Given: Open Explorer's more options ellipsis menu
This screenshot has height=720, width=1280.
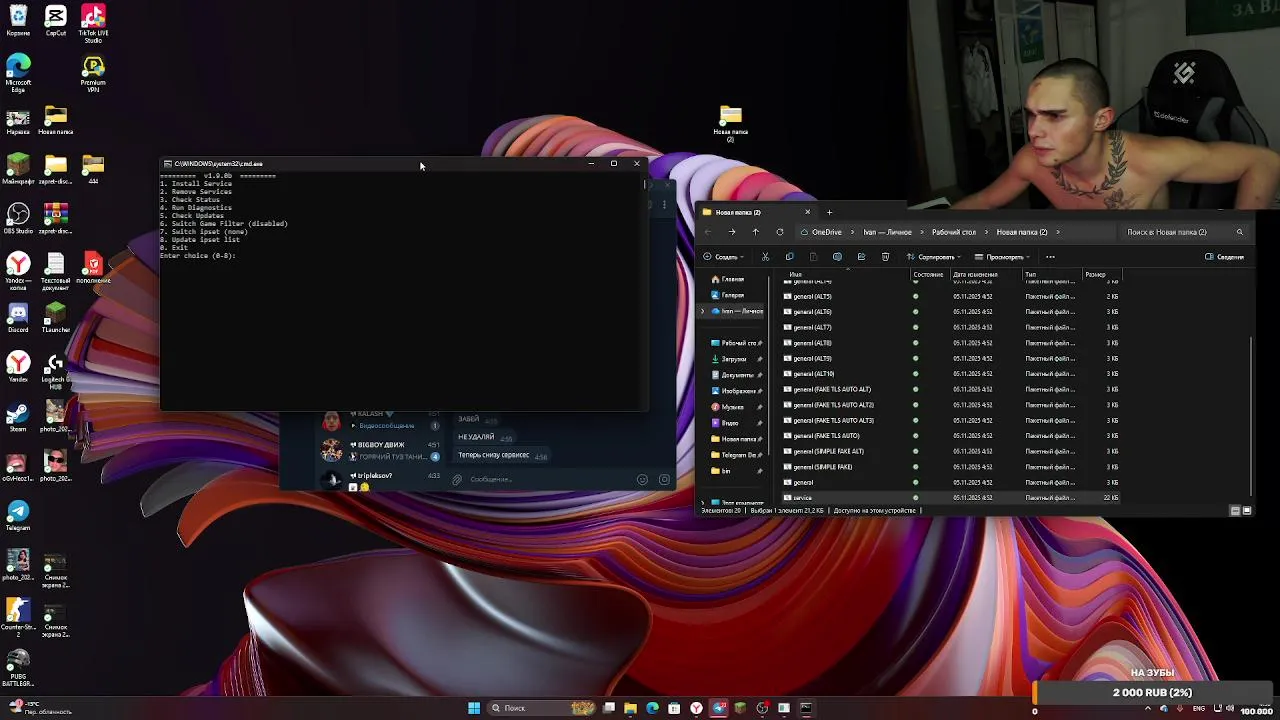Looking at the screenshot, I should pos(1050,257).
